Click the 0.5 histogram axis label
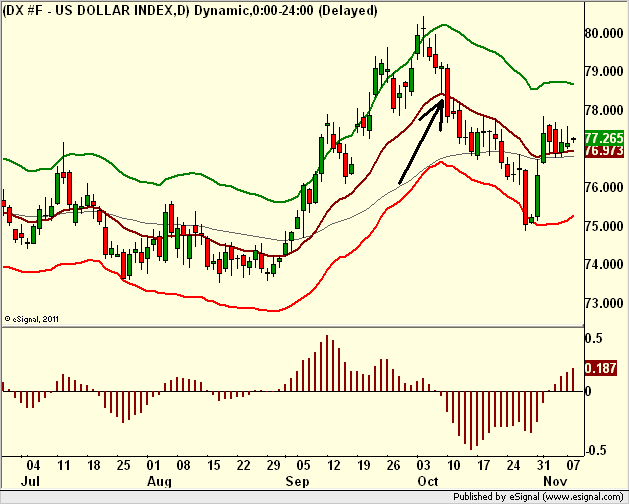Image resolution: width=629 pixels, height=504 pixels. 594,338
